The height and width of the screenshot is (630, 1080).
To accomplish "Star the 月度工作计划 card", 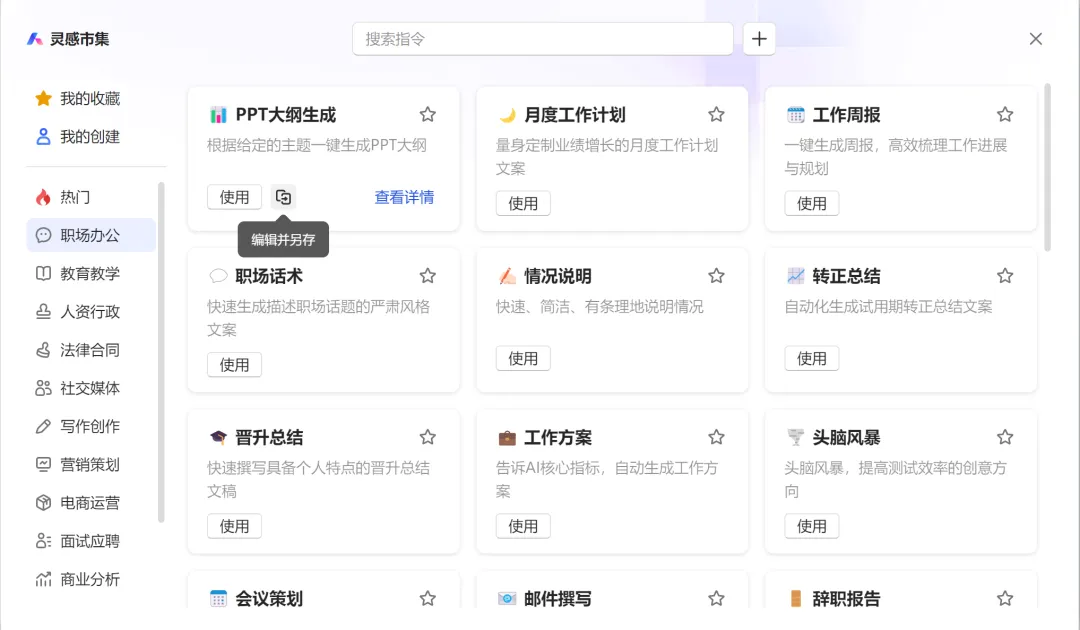I will coord(716,114).
